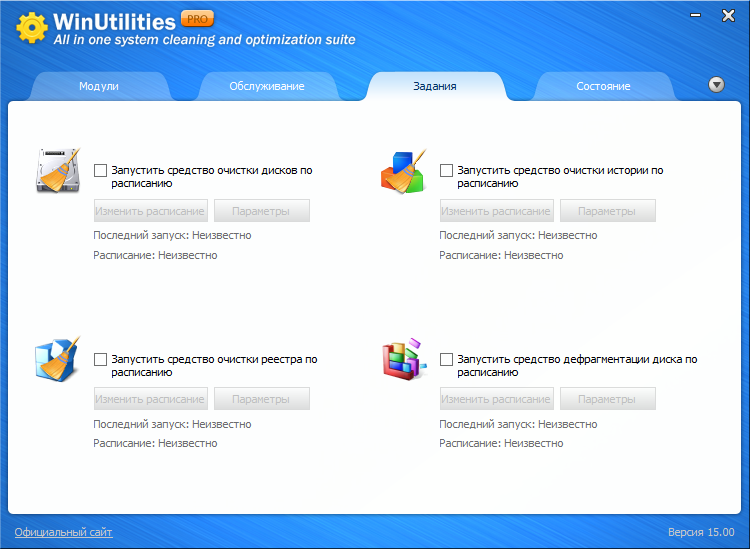750x549 pixels.
Task: Click Последний запуск: Неизвестно under registry cleaner
Action: pos(172,424)
